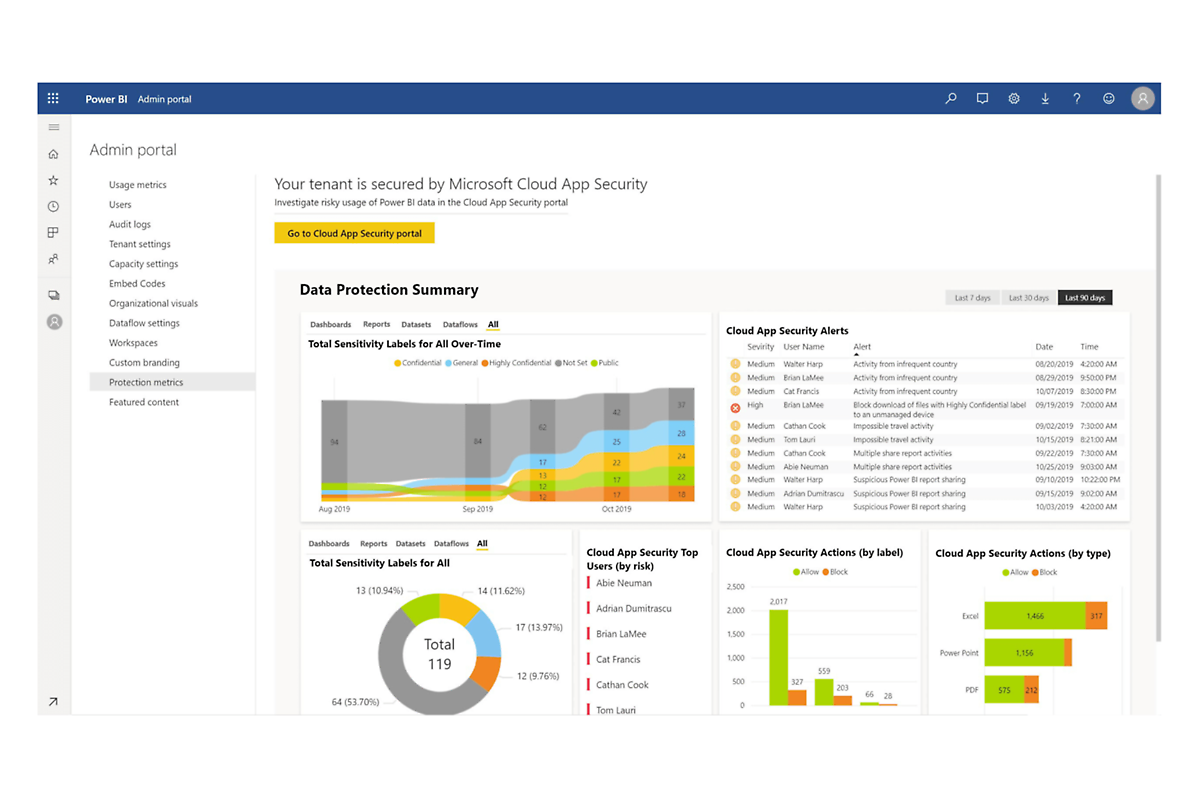Open Usage metrics in the admin menu
The width and height of the screenshot is (1200, 800).
coord(138,185)
